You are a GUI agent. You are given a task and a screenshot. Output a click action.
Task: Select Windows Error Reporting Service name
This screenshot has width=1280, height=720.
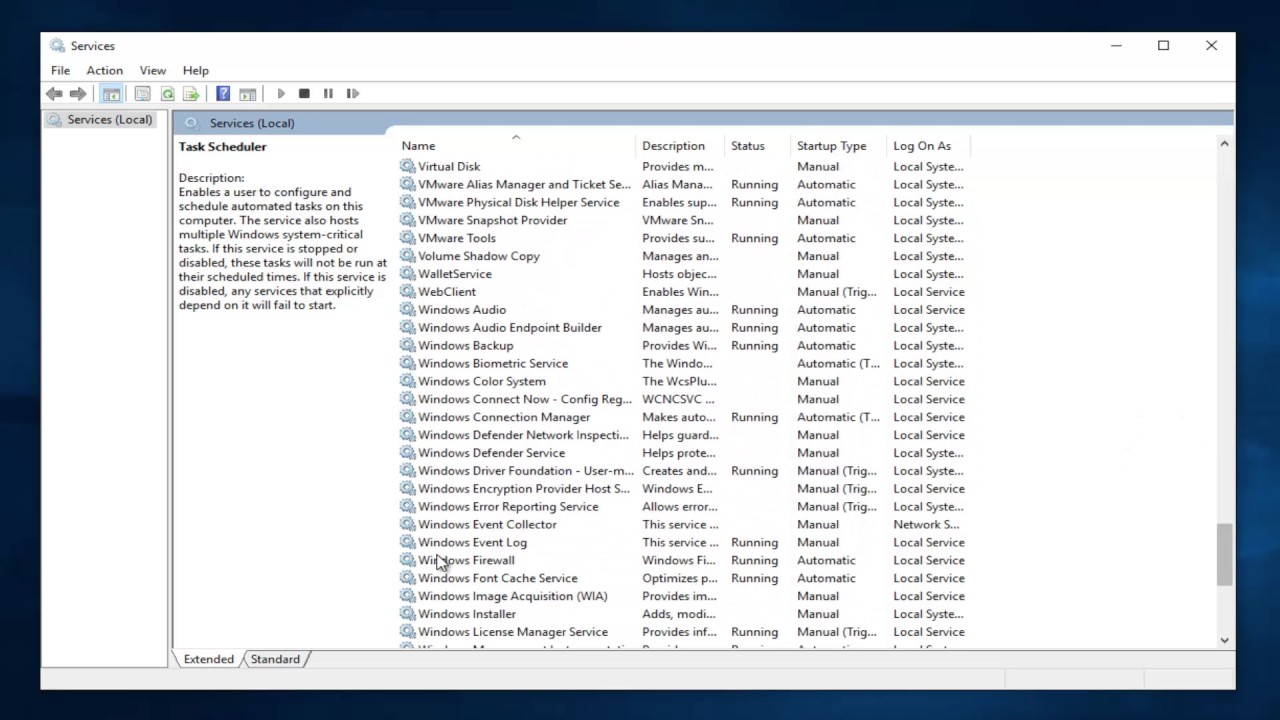point(508,507)
